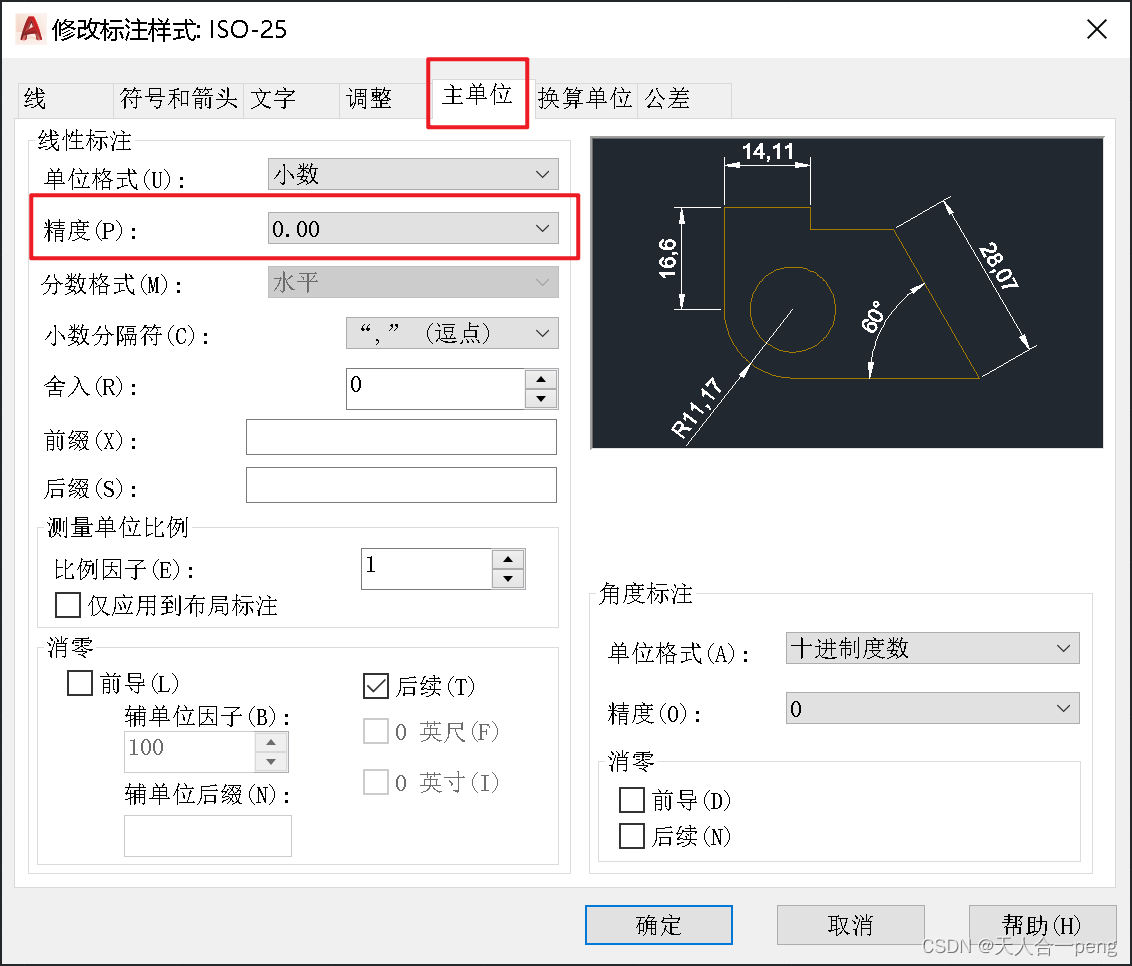The image size is (1132, 966).
Task: Switch to the 换算单位 tab
Action: coord(585,100)
